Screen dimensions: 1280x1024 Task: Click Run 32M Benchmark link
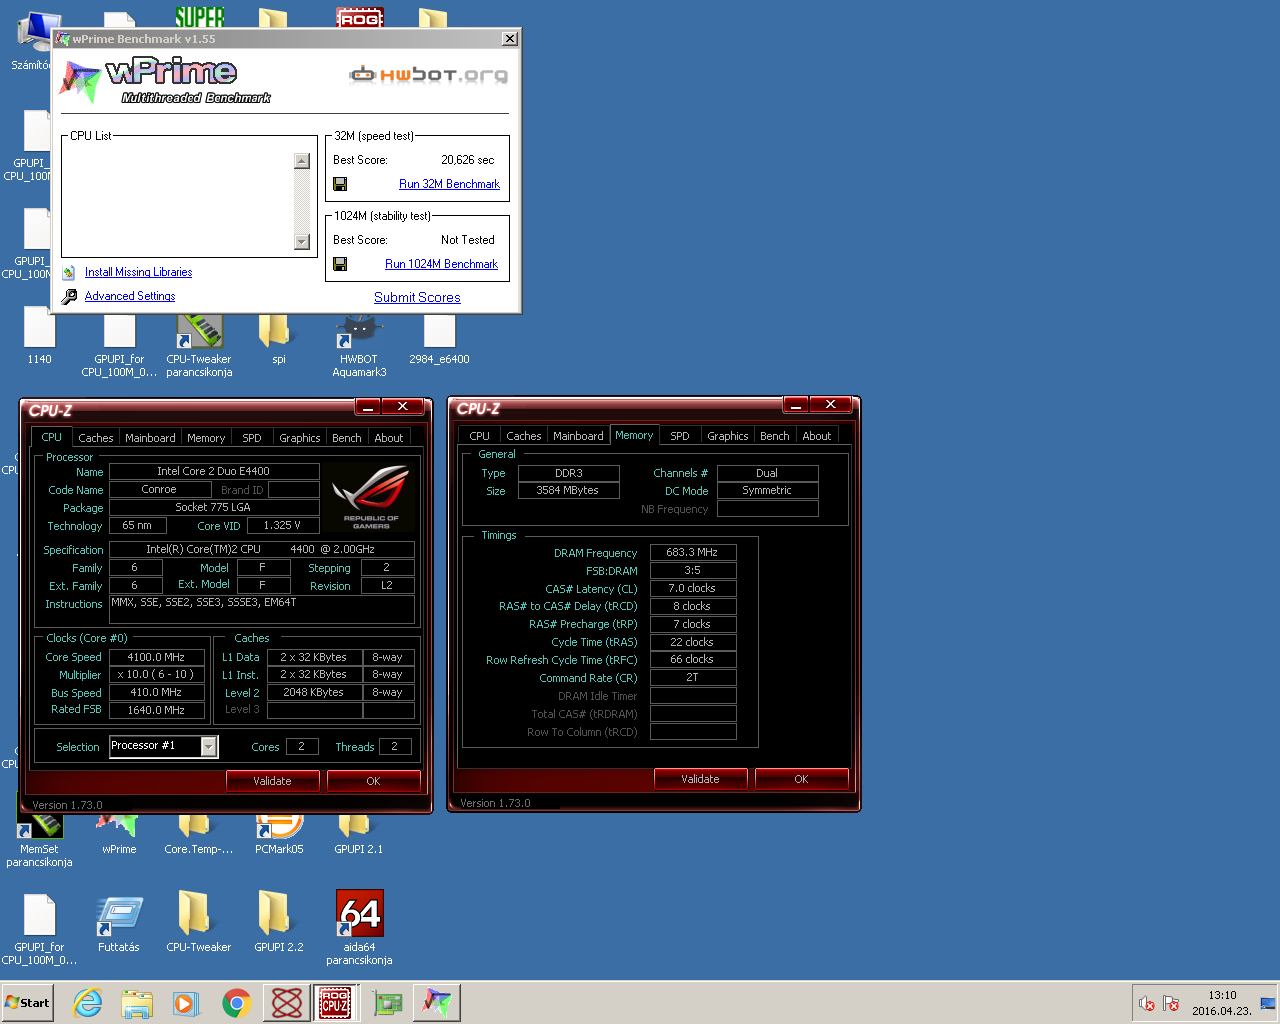(449, 184)
